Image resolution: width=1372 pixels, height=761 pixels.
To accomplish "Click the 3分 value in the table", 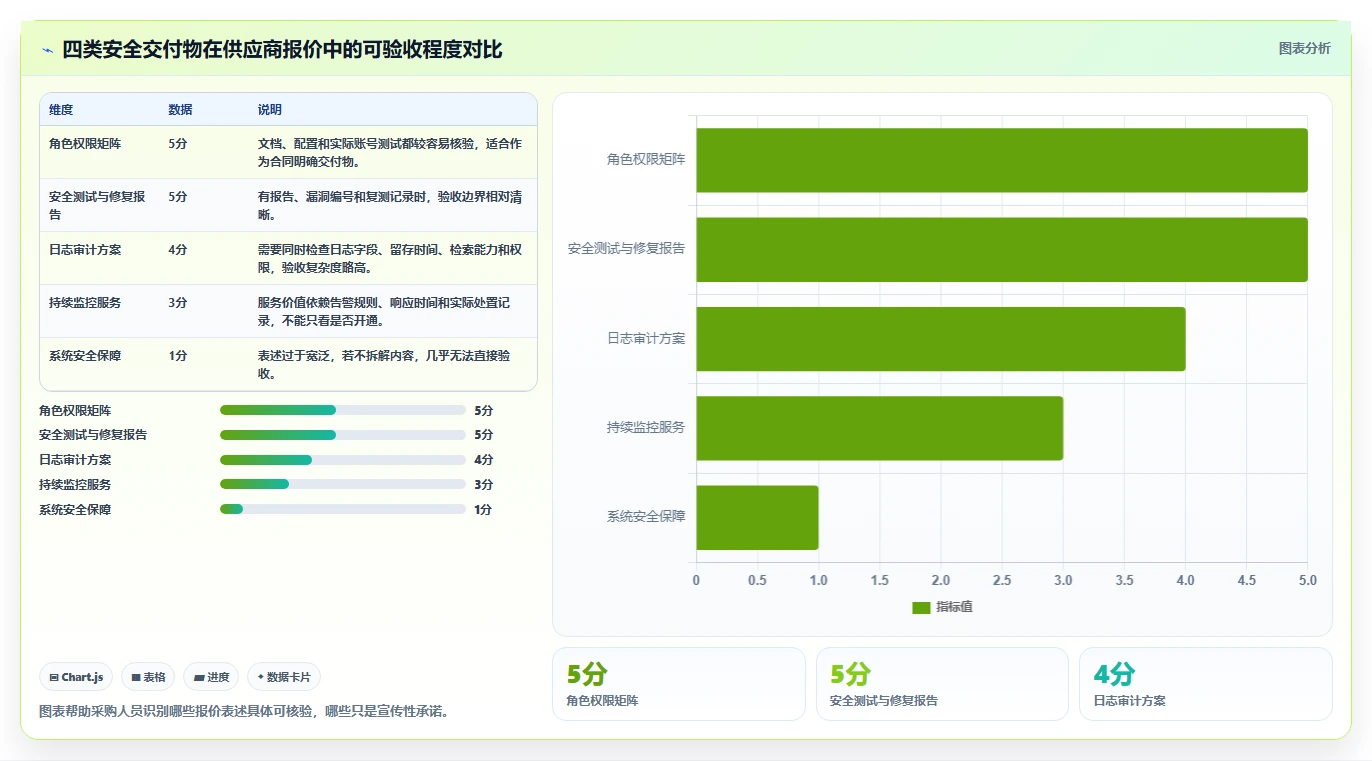I will (178, 303).
